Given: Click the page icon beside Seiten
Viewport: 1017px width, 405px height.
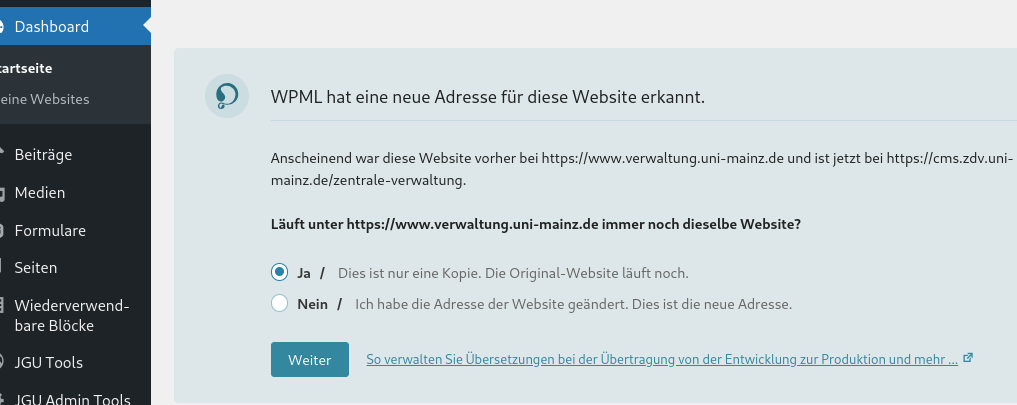Looking at the screenshot, I should pos(2,267).
